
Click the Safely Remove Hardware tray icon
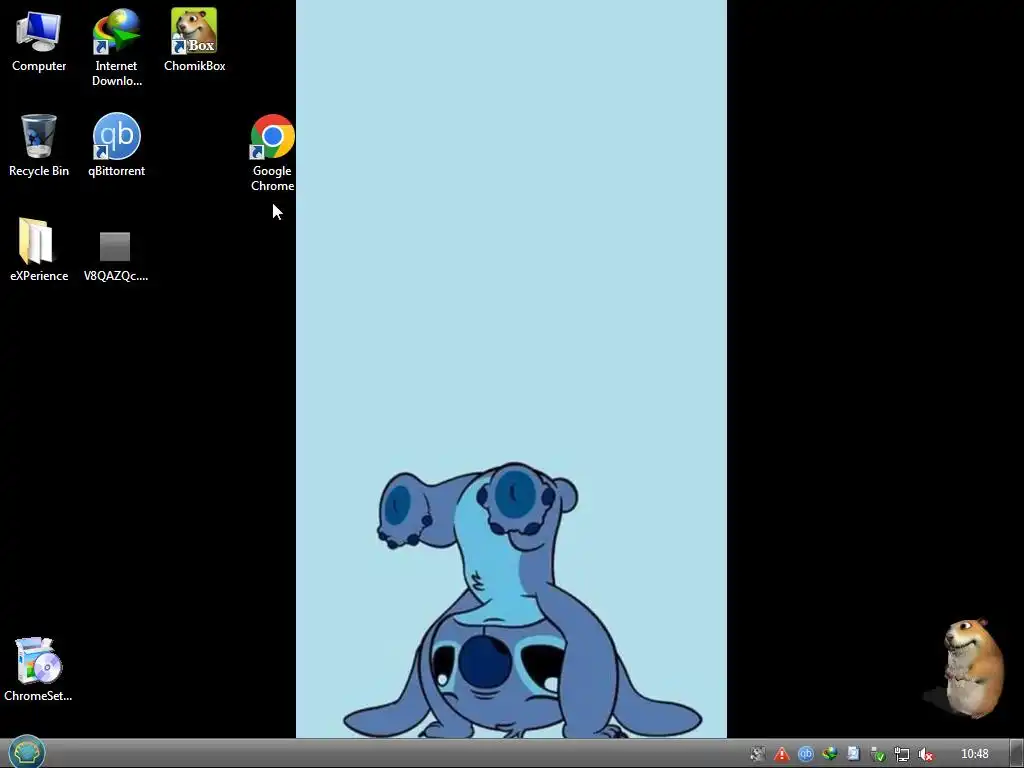pyautogui.click(x=878, y=755)
